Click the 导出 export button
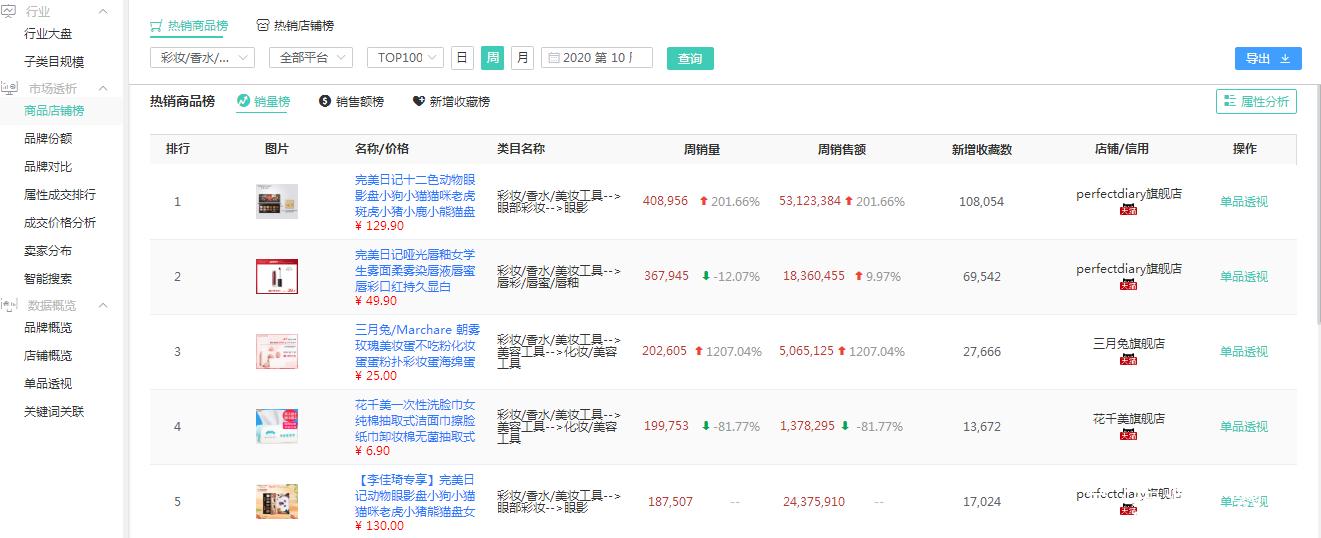Viewport: 1321px width, 538px height. (x=1268, y=59)
